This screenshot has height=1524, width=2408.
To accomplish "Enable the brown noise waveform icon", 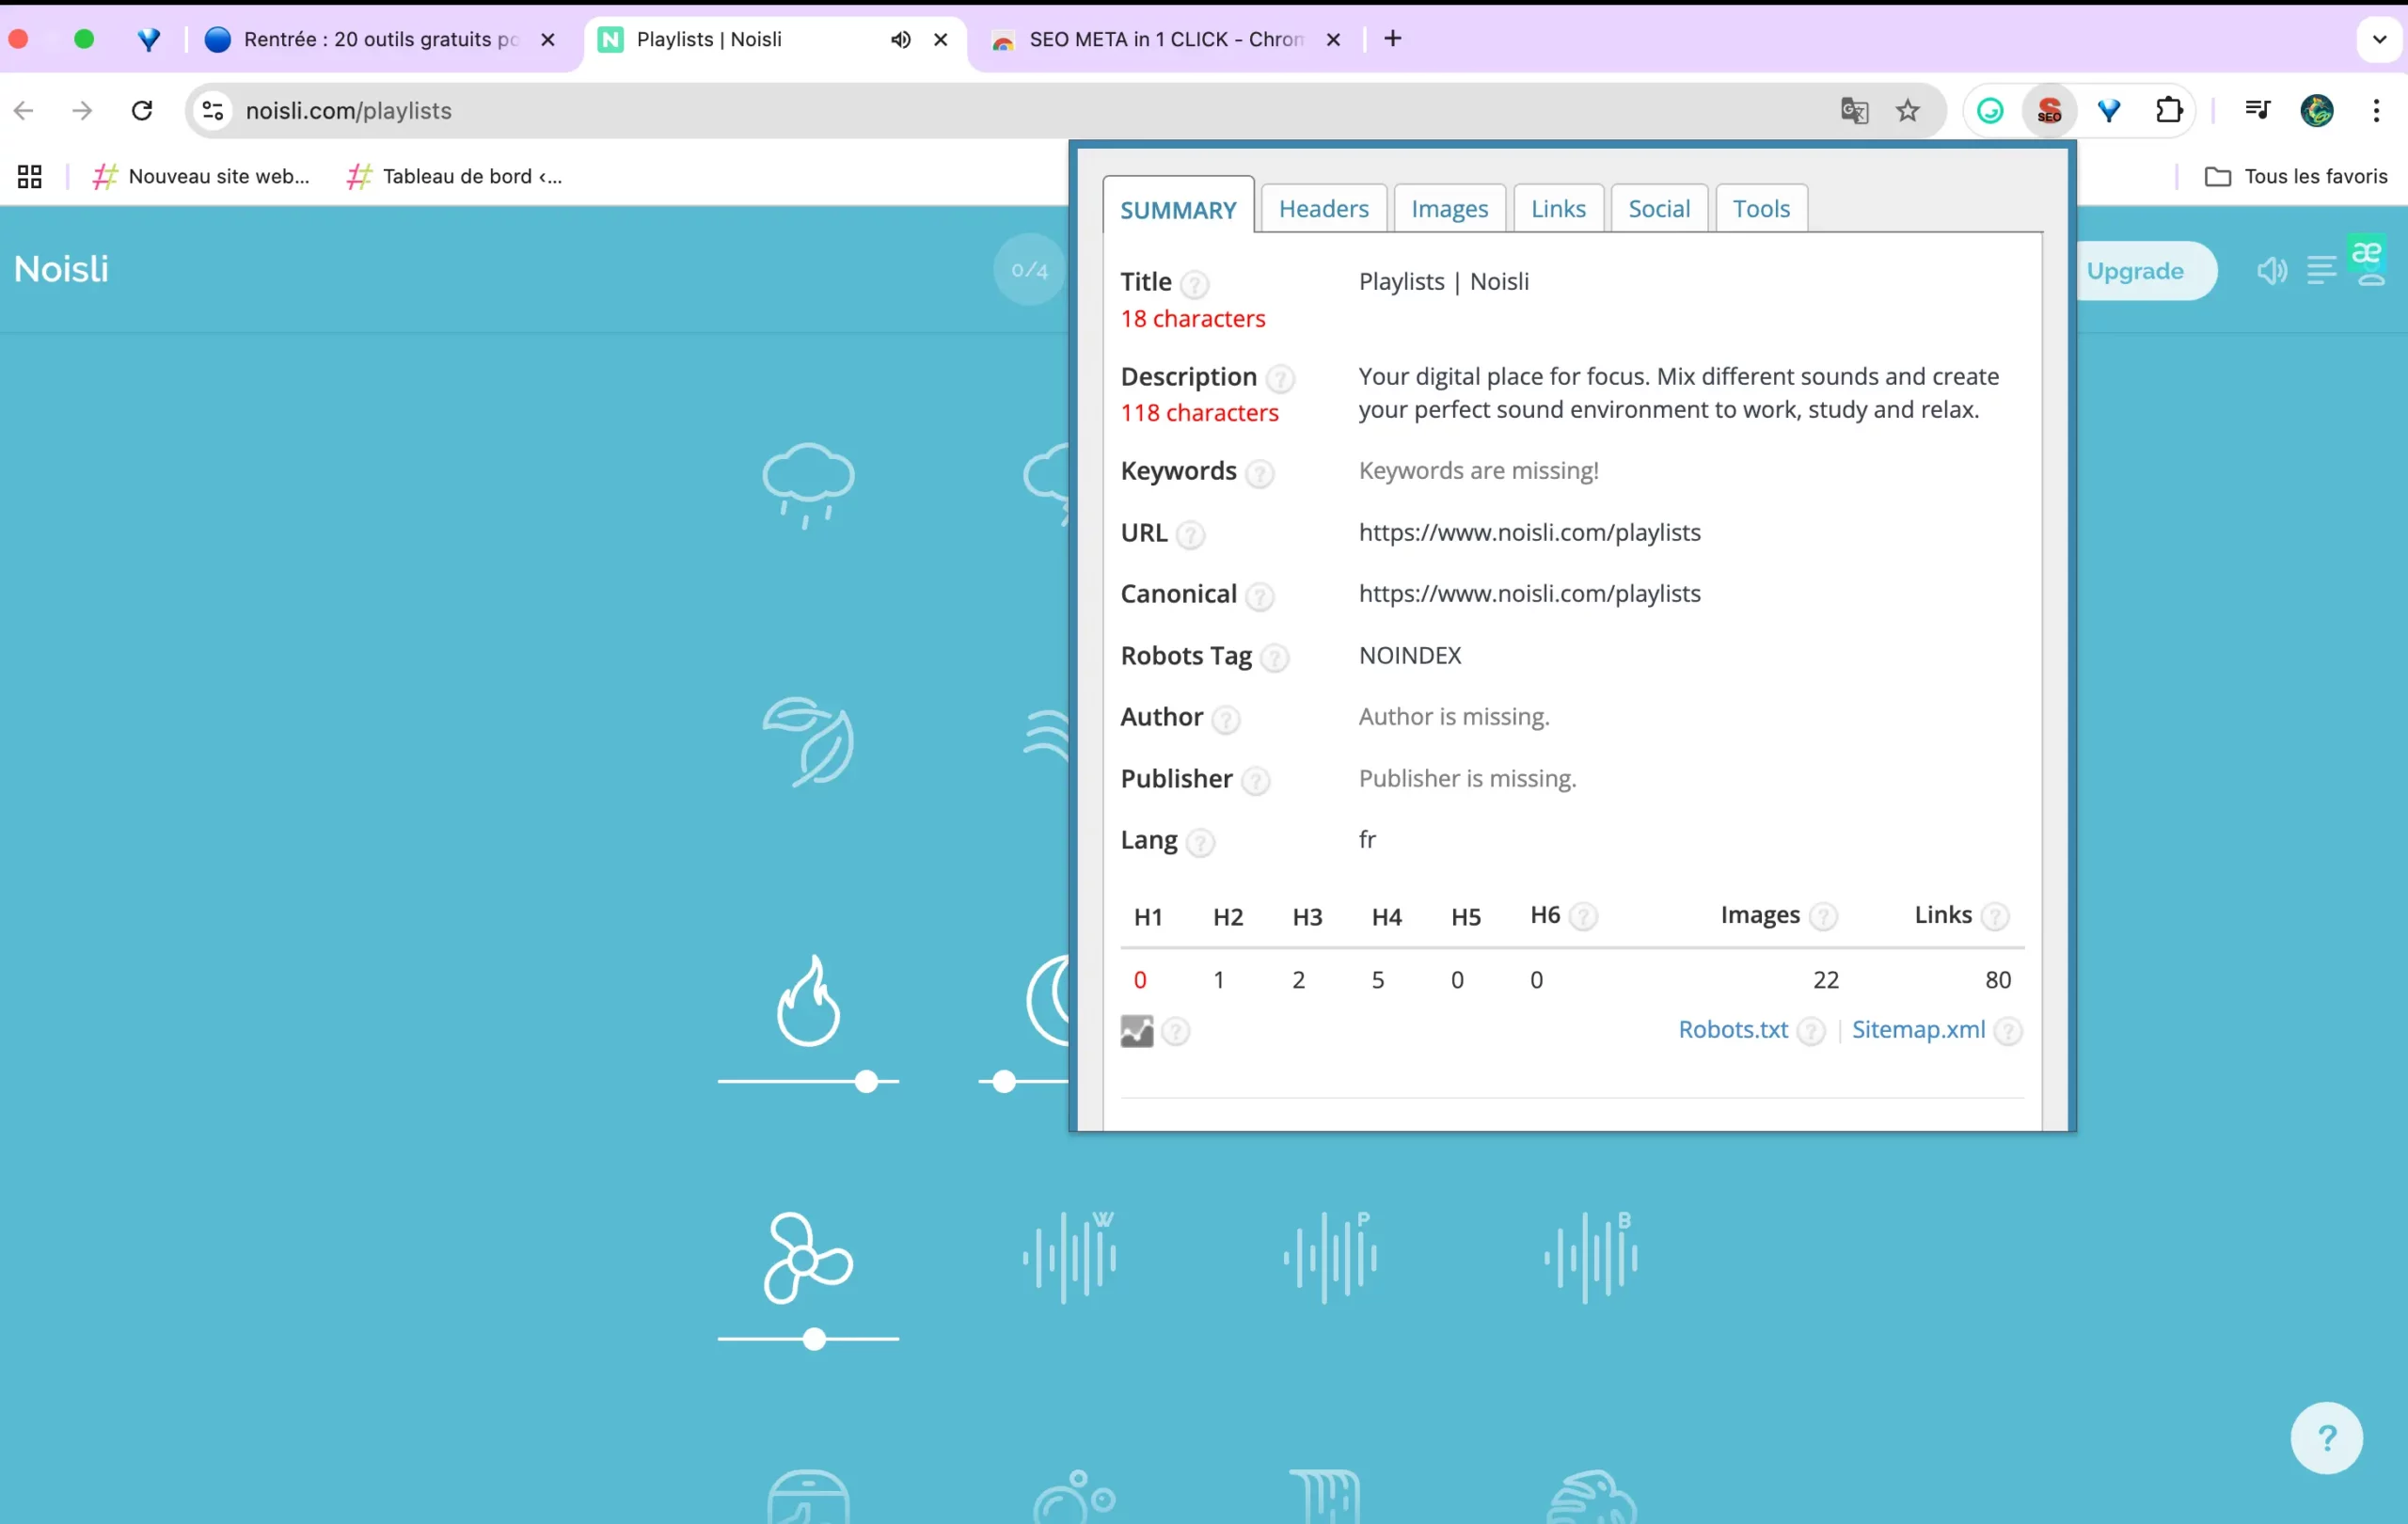I will click(1591, 1257).
